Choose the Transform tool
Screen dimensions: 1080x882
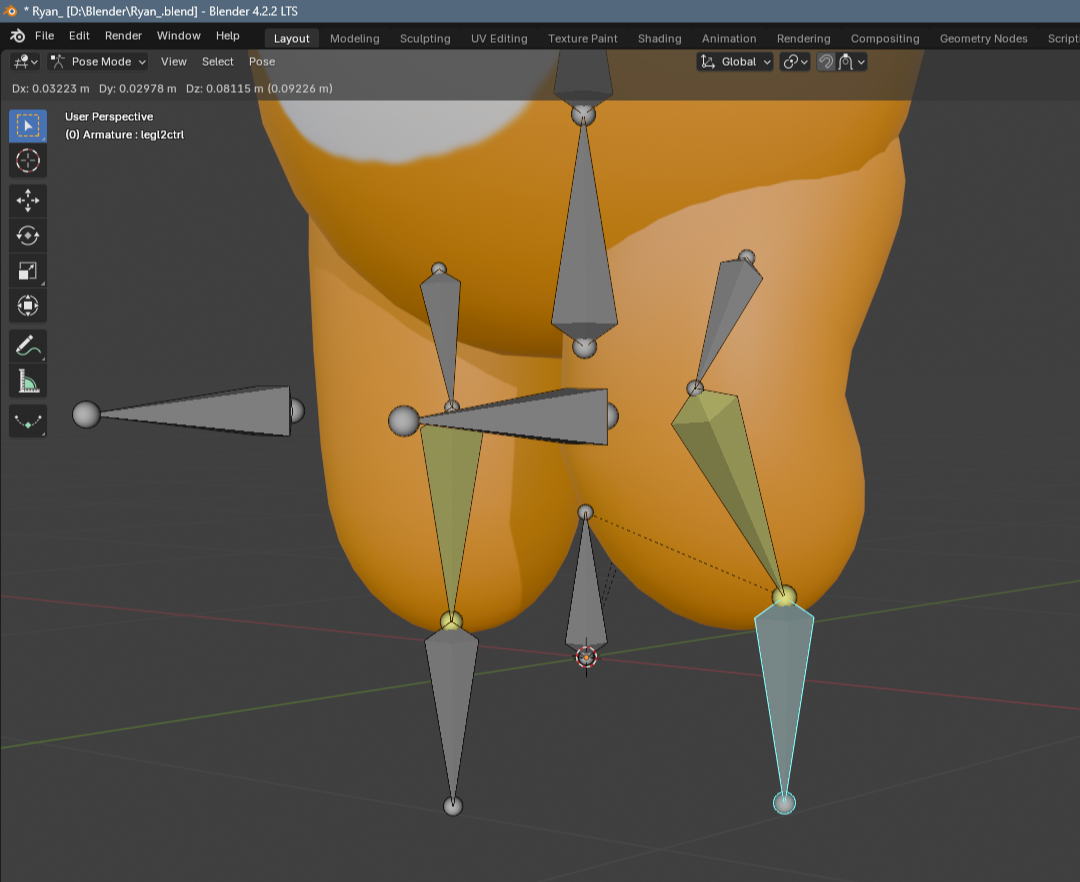click(x=28, y=306)
